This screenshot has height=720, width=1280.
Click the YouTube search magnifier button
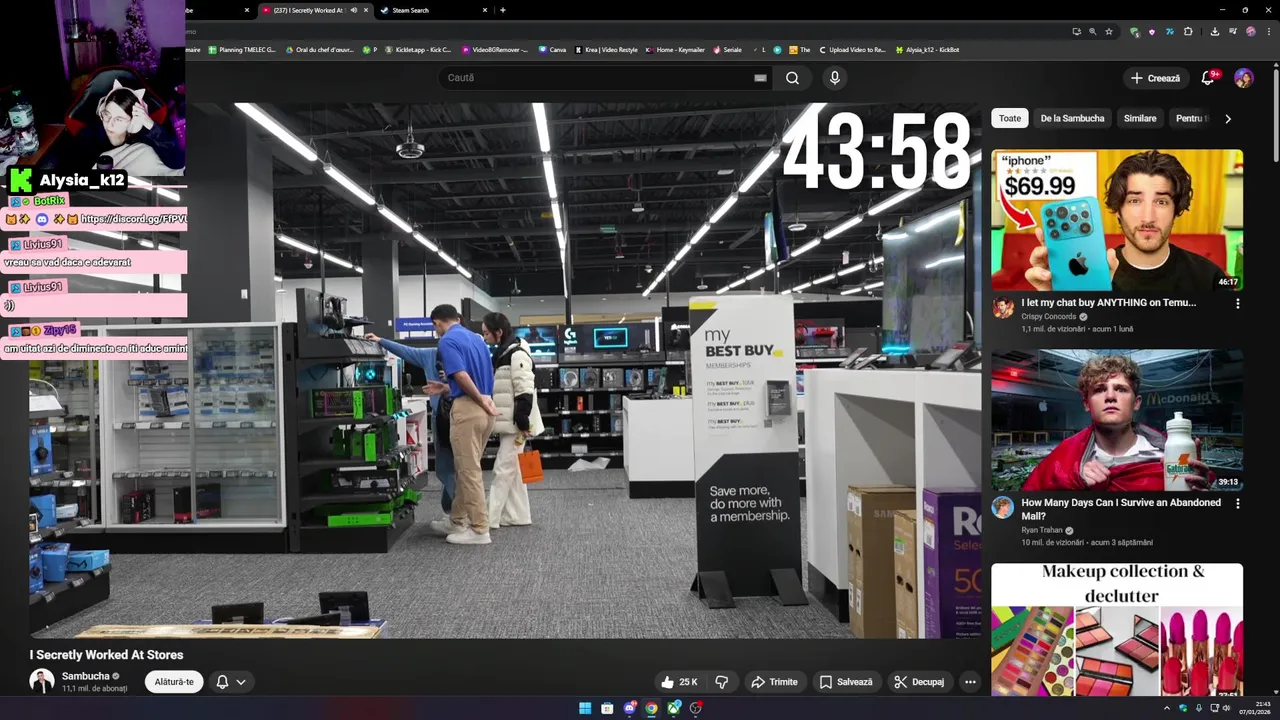point(792,78)
